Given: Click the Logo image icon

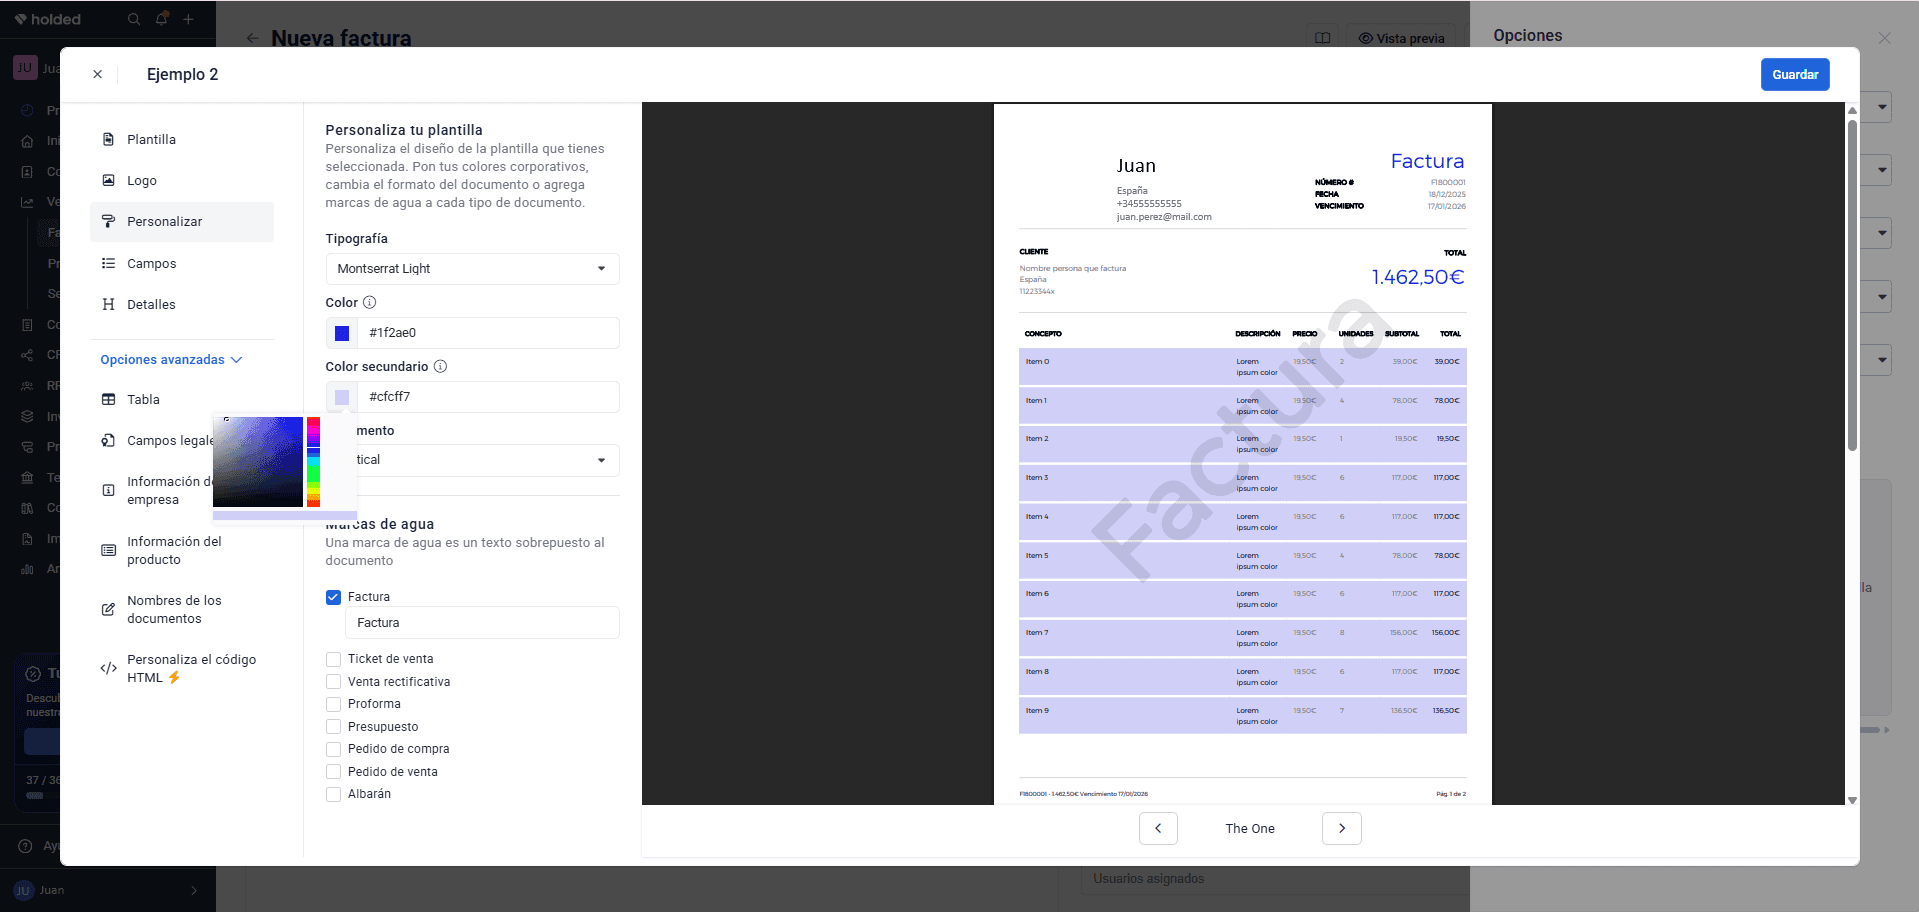Looking at the screenshot, I should point(108,180).
